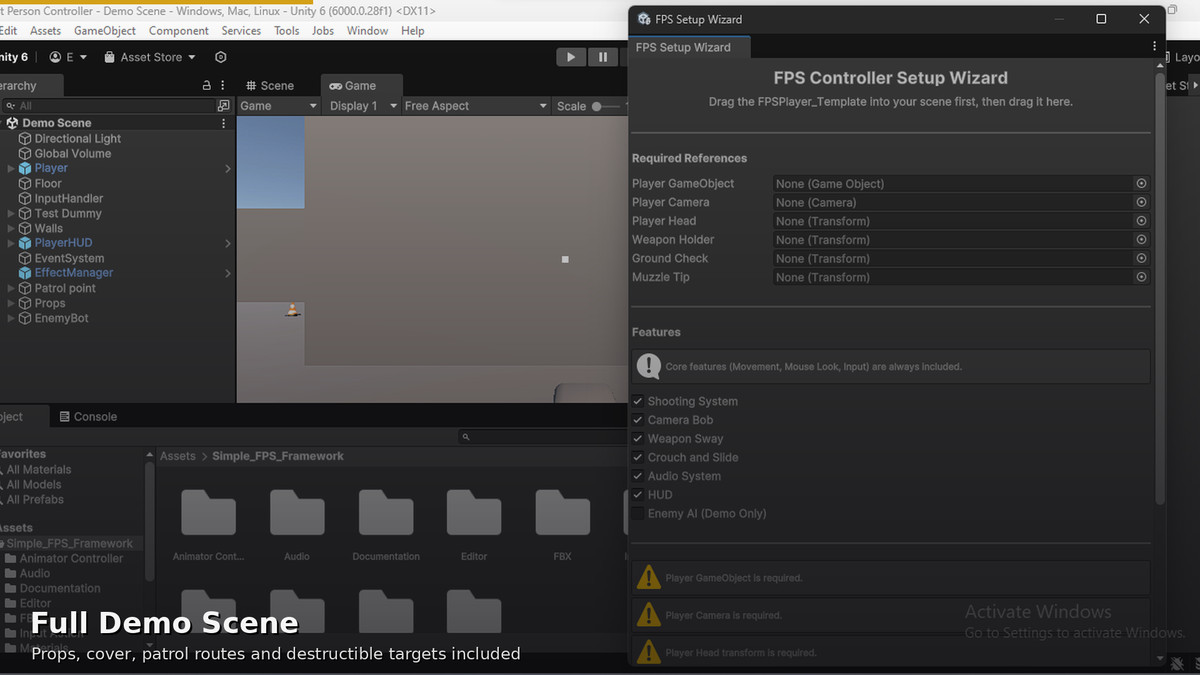Screen dimensions: 1200x675
Task: Open the Asset Store dropdown
Action: pyautogui.click(x=150, y=57)
